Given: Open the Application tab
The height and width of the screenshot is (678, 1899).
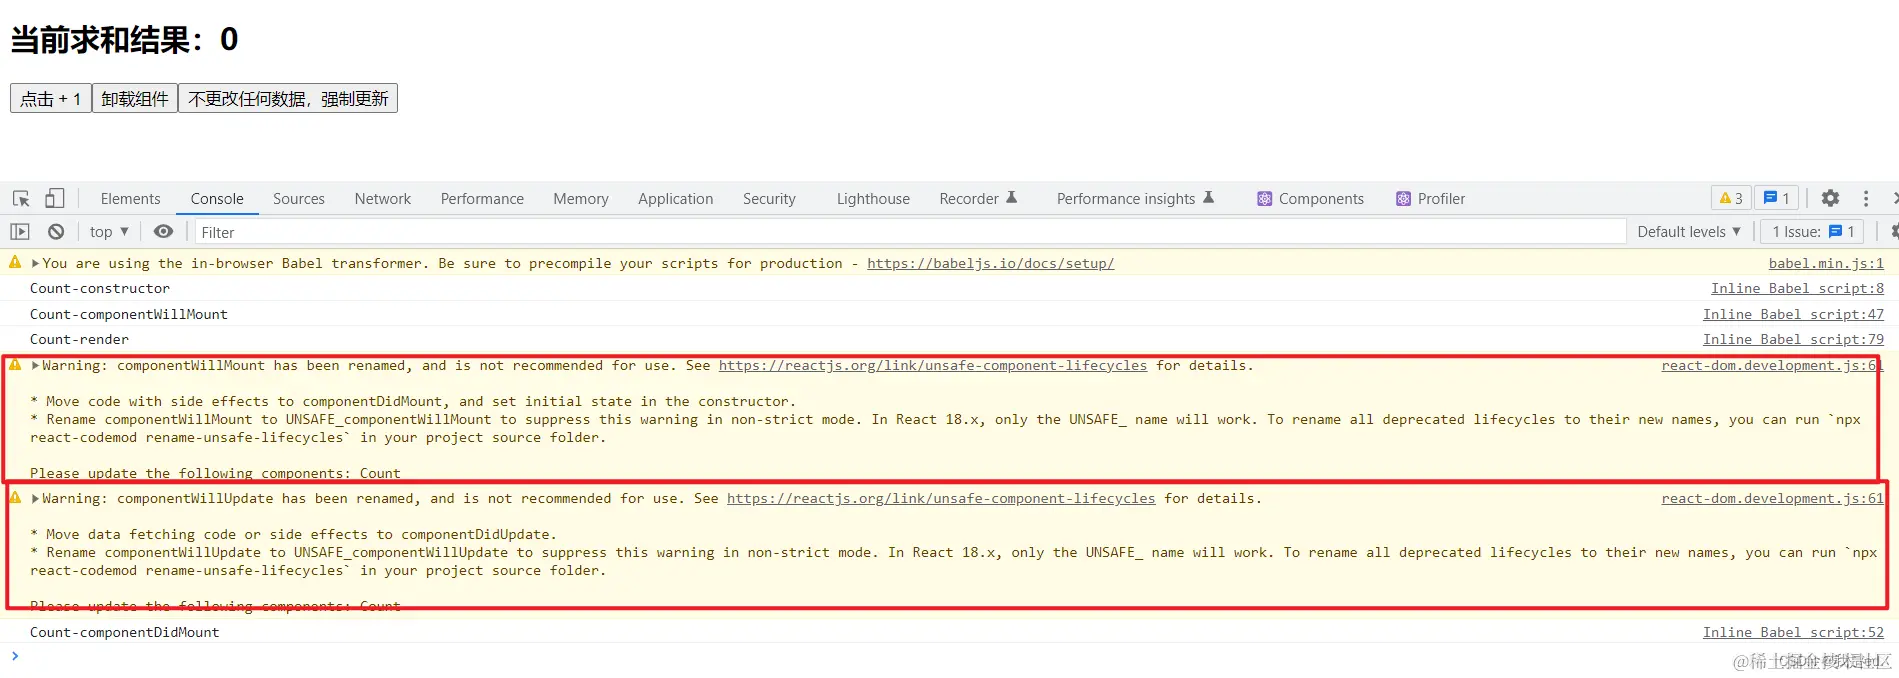Looking at the screenshot, I should click(x=676, y=199).
